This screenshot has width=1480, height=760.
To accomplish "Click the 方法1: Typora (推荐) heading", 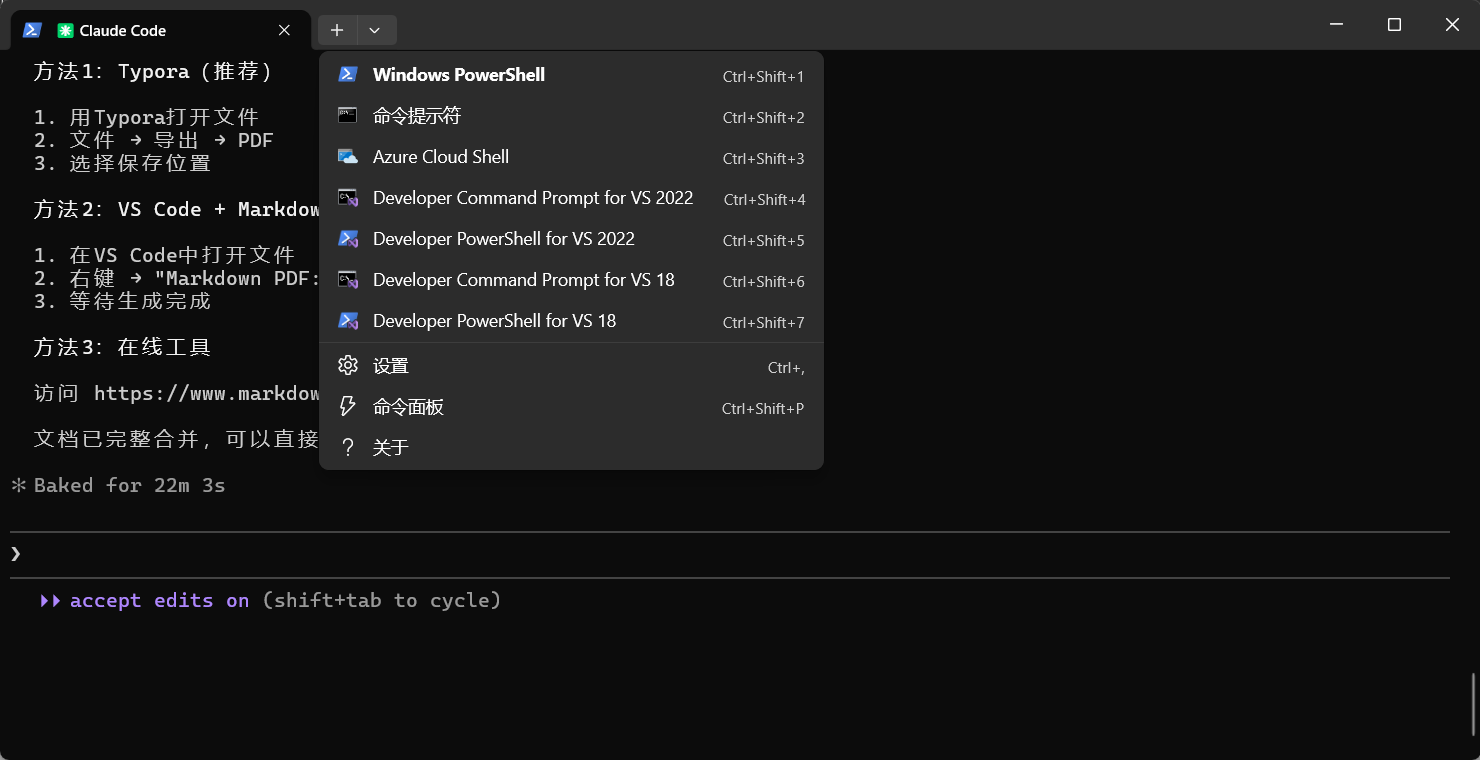I will pyautogui.click(x=153, y=72).
